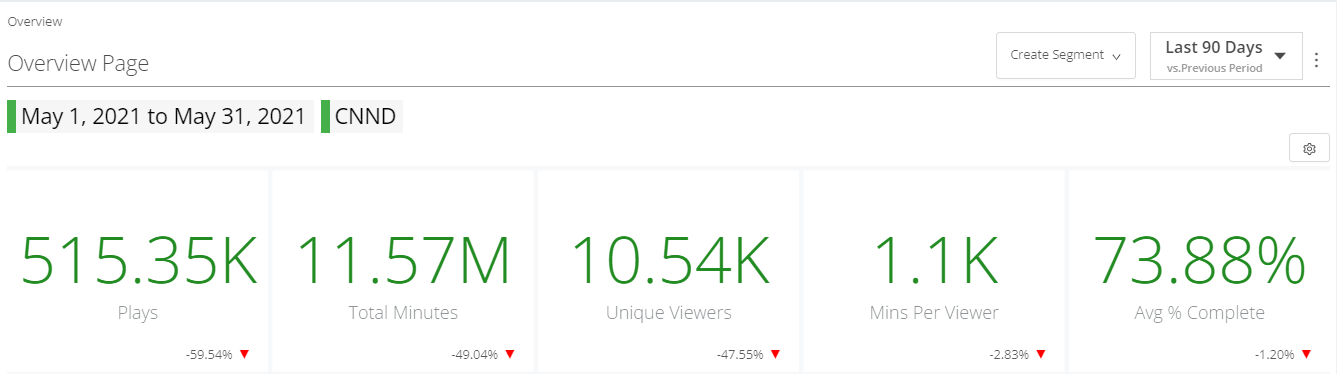Click red down arrow under Avg % Complete

pos(1307,354)
